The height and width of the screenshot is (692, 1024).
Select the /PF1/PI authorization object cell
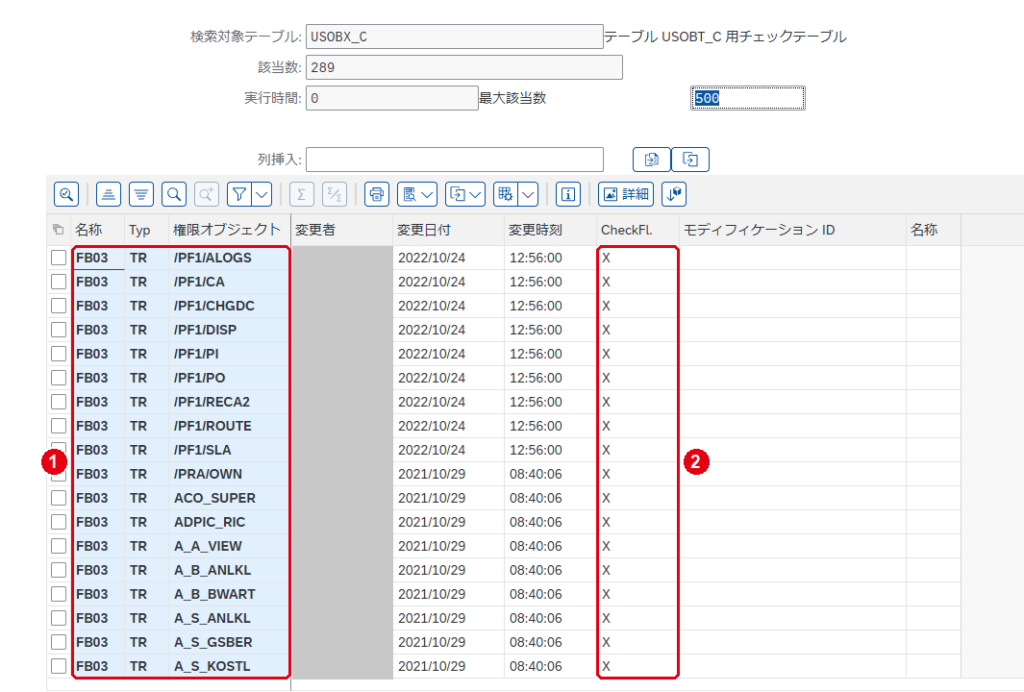[x=229, y=354]
